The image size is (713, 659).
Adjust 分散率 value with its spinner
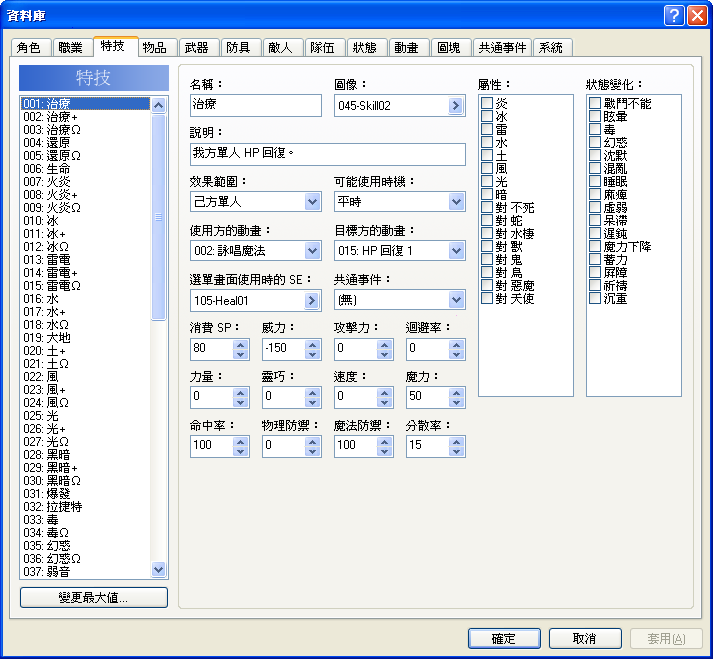tap(456, 446)
